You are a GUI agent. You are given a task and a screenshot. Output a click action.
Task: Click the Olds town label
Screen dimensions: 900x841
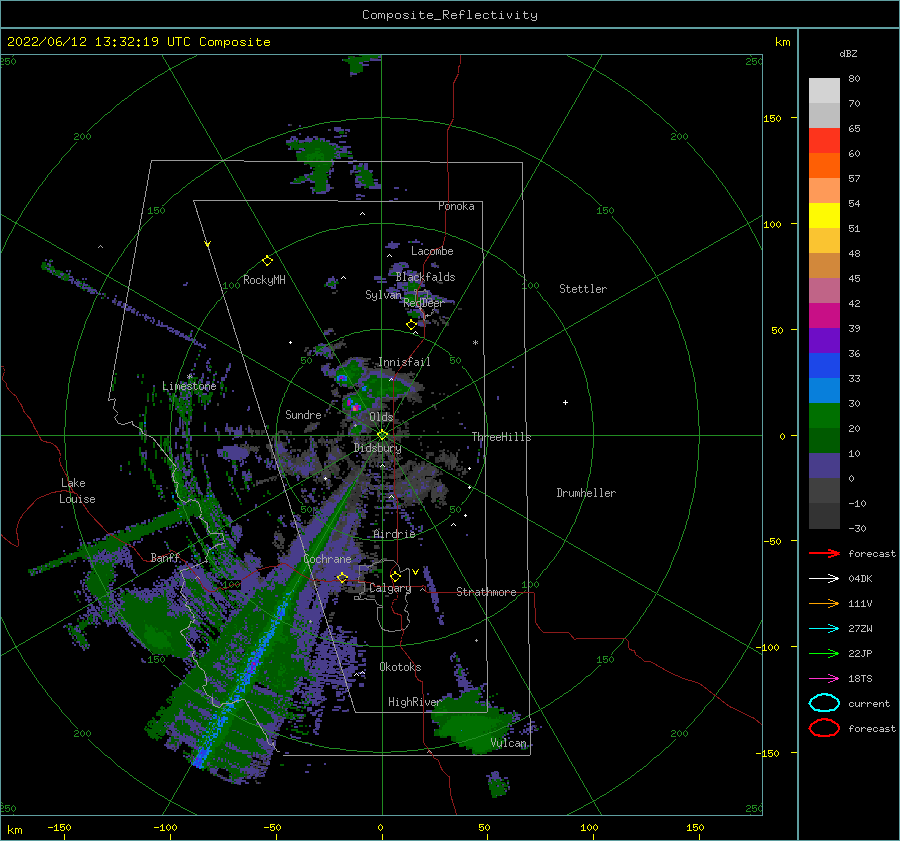(x=381, y=416)
